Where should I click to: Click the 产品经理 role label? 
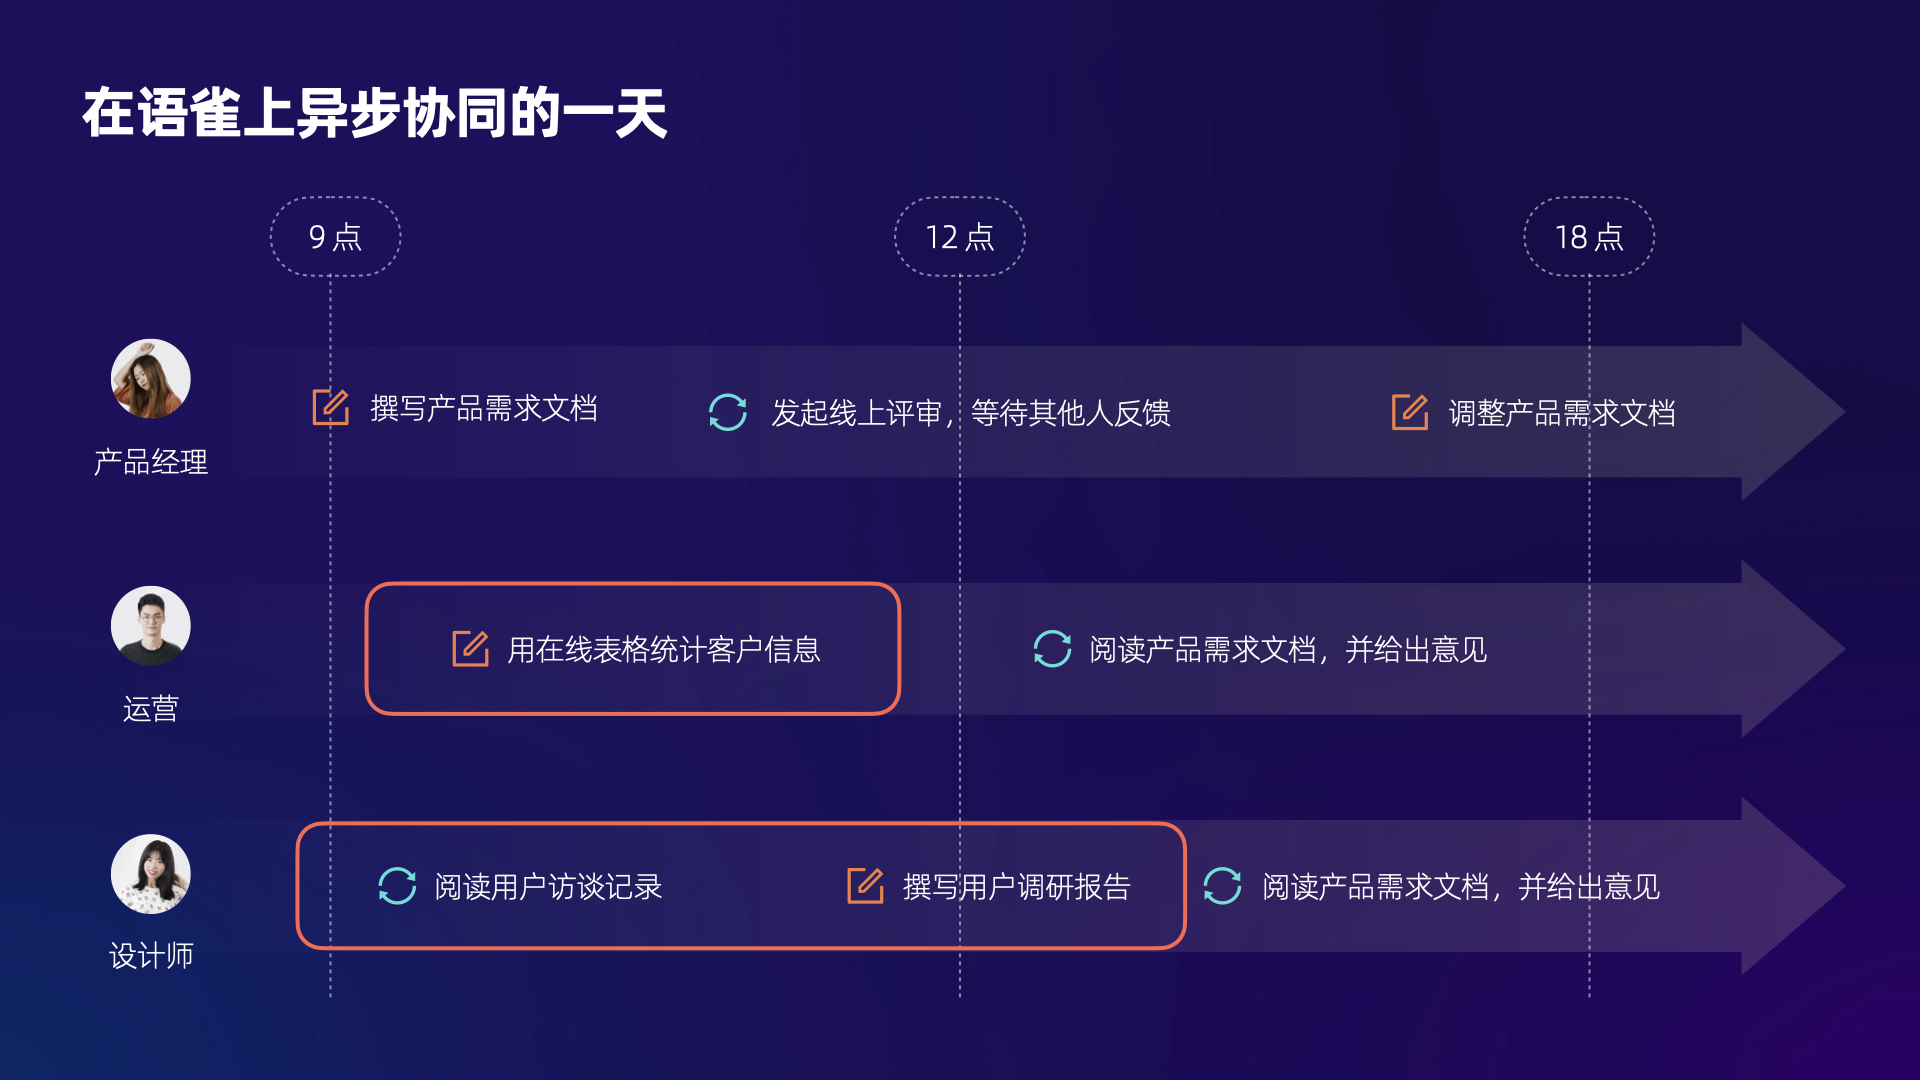click(150, 461)
